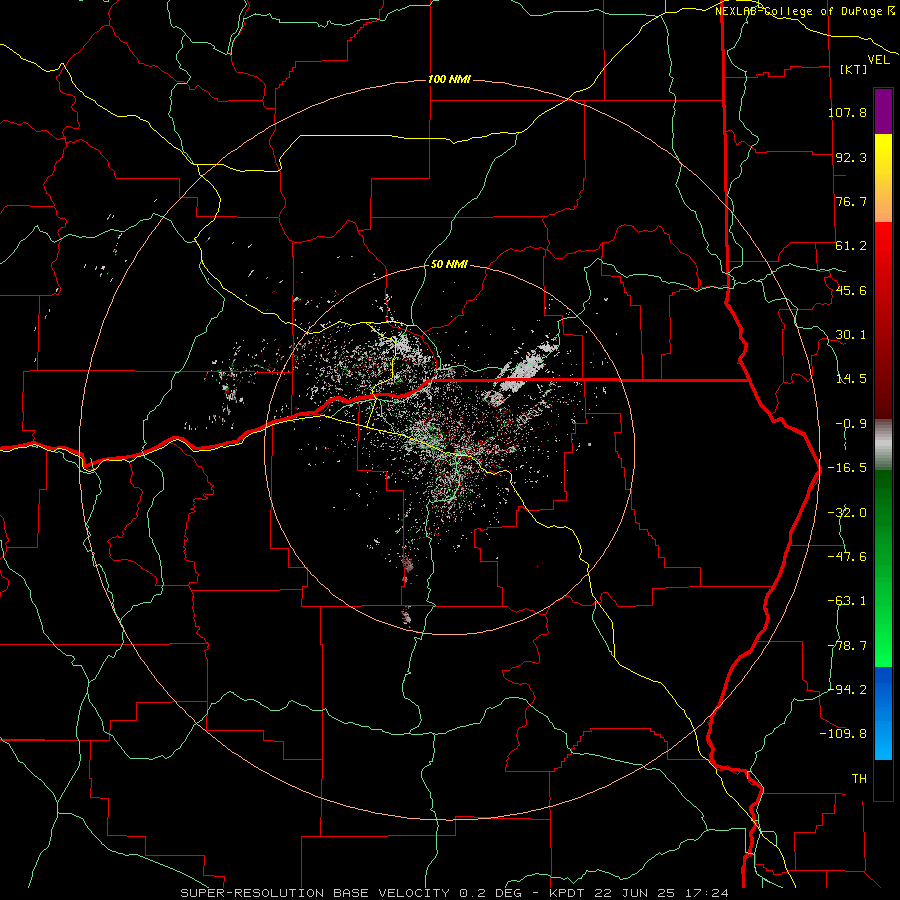Pick the yellow-orange segment of the color bar
900x900 pixels.
coord(883,178)
